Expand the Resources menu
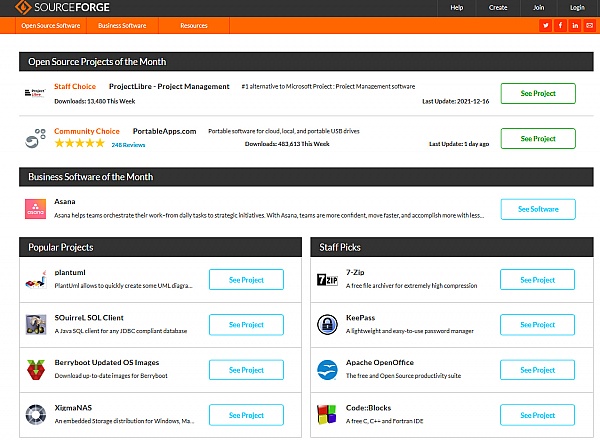600x444 pixels. [194, 25]
